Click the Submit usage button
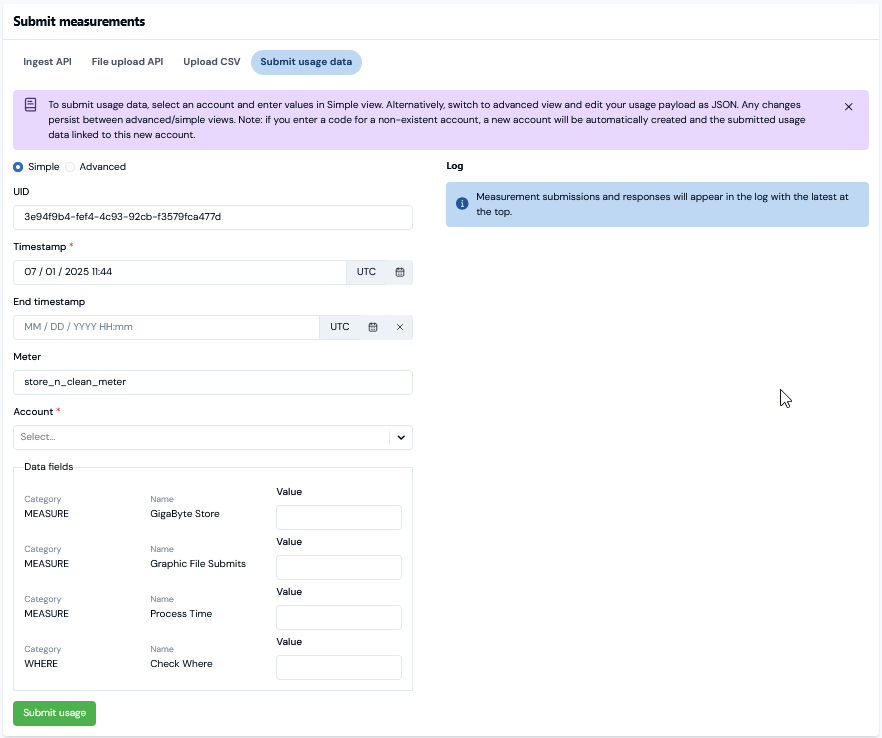This screenshot has height=738, width=882. coord(55,713)
